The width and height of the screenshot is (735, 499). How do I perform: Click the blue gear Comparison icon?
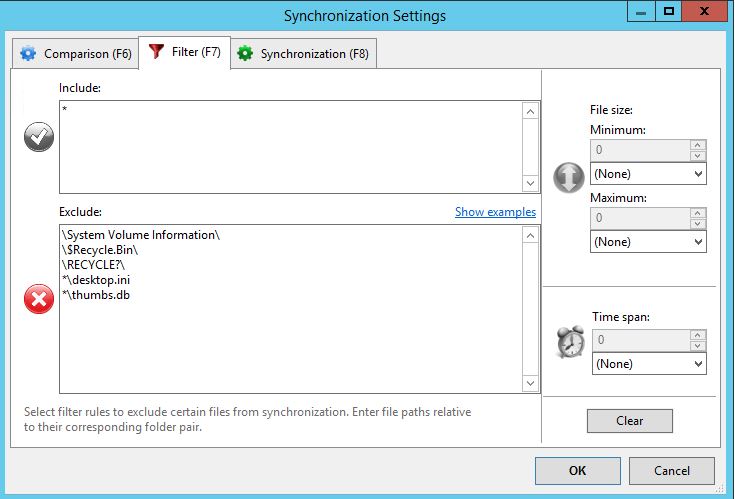(28, 53)
